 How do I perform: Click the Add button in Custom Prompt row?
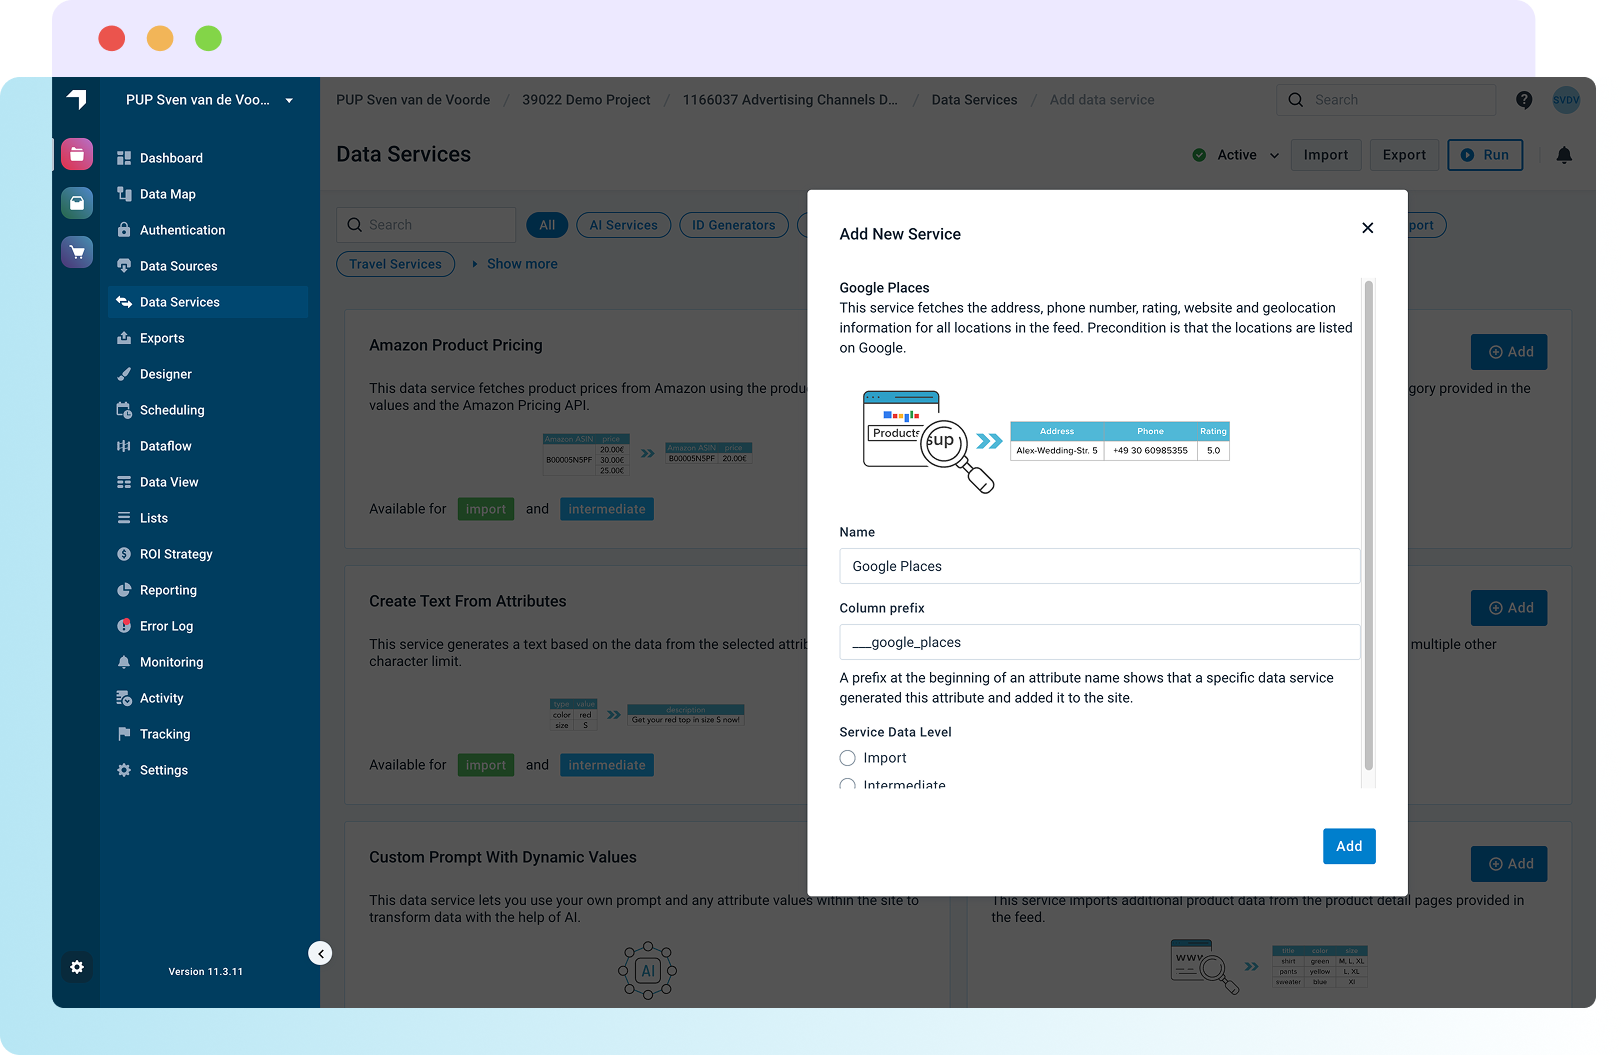pyautogui.click(x=1509, y=864)
